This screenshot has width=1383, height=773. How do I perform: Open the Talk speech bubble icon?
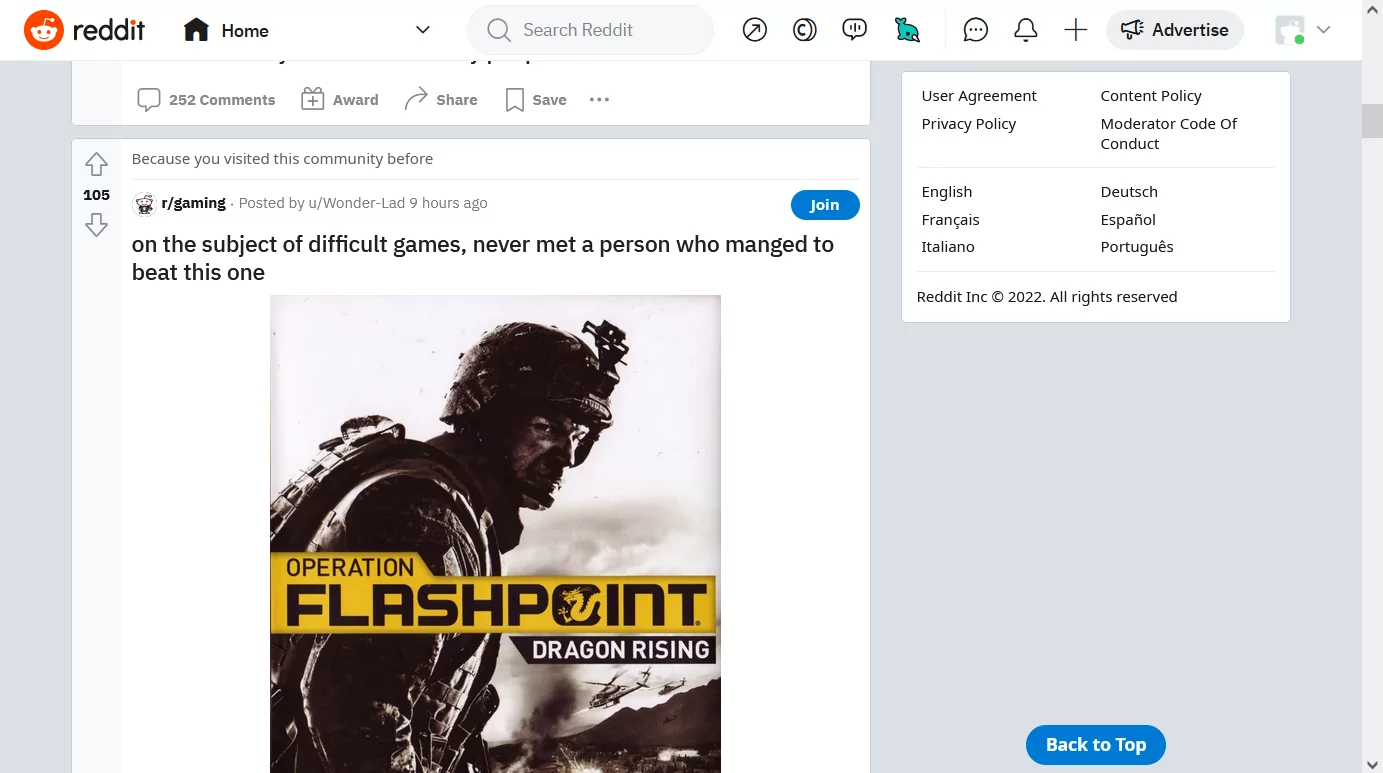coord(855,30)
